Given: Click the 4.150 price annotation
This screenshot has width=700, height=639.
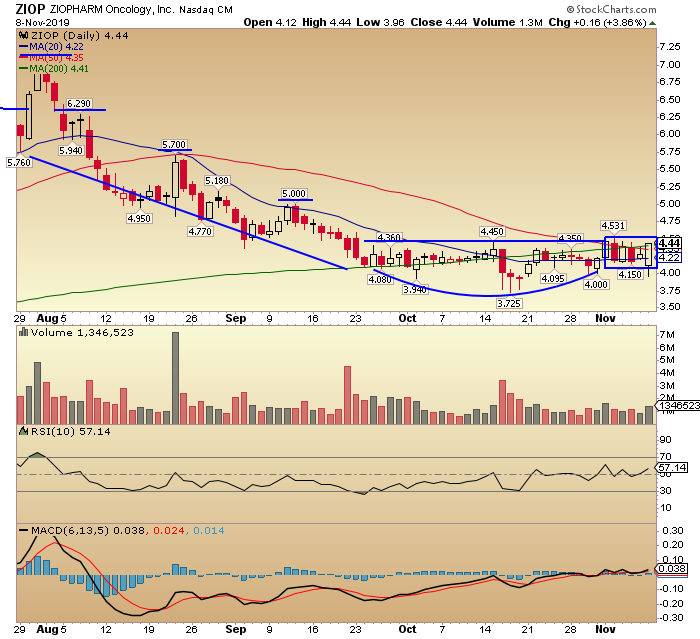Looking at the screenshot, I should click(x=630, y=274).
